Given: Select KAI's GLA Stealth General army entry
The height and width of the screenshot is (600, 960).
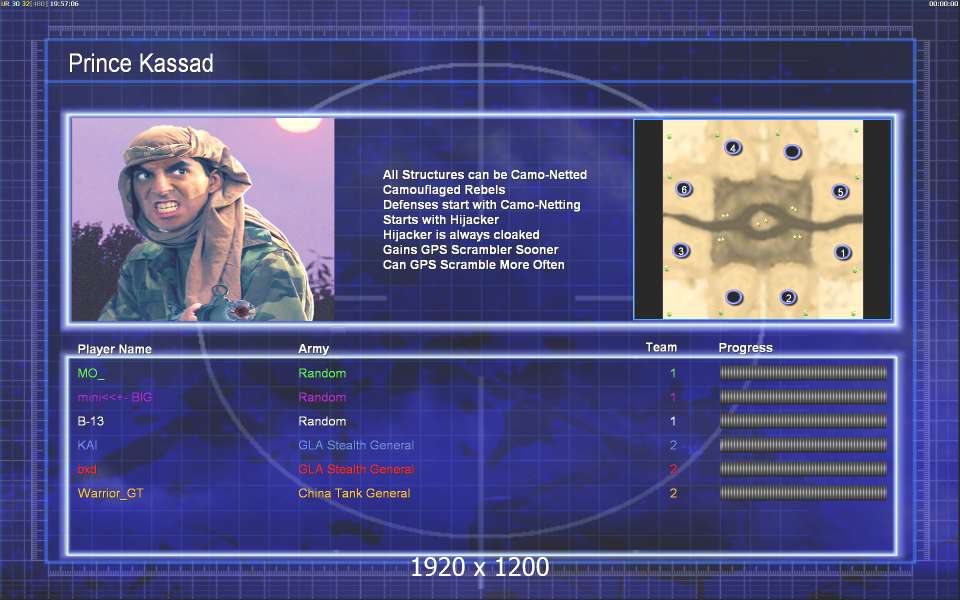Looking at the screenshot, I should pos(356,445).
